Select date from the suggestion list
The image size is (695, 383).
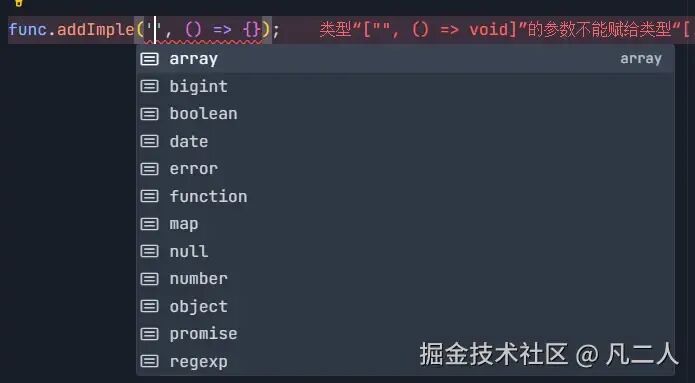pyautogui.click(x=405, y=141)
